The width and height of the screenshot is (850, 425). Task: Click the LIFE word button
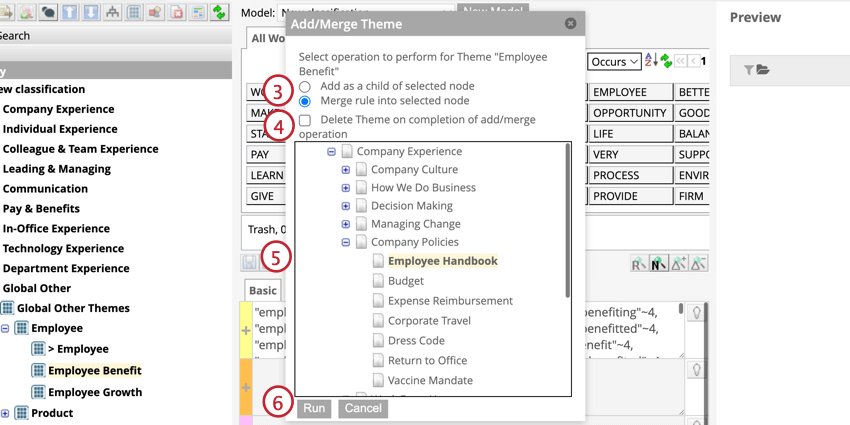pos(629,133)
